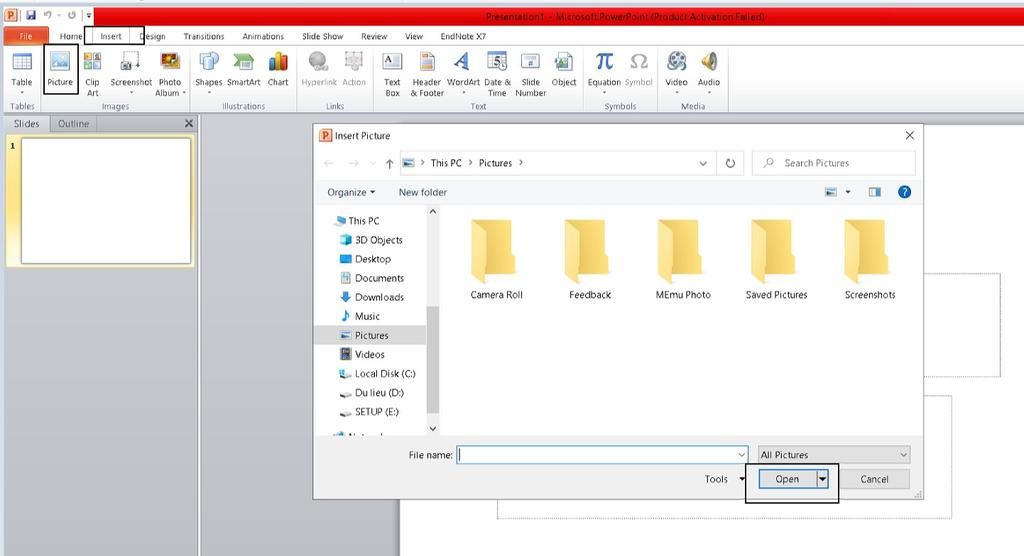Go up one folder level in dialog

389,163
